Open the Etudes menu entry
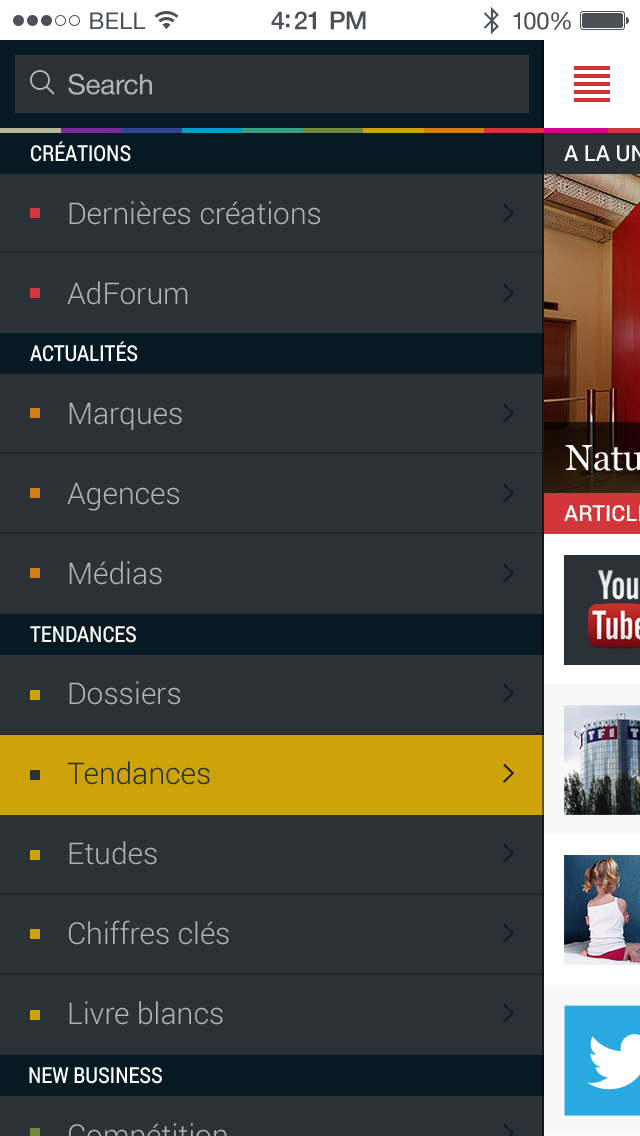 (271, 854)
